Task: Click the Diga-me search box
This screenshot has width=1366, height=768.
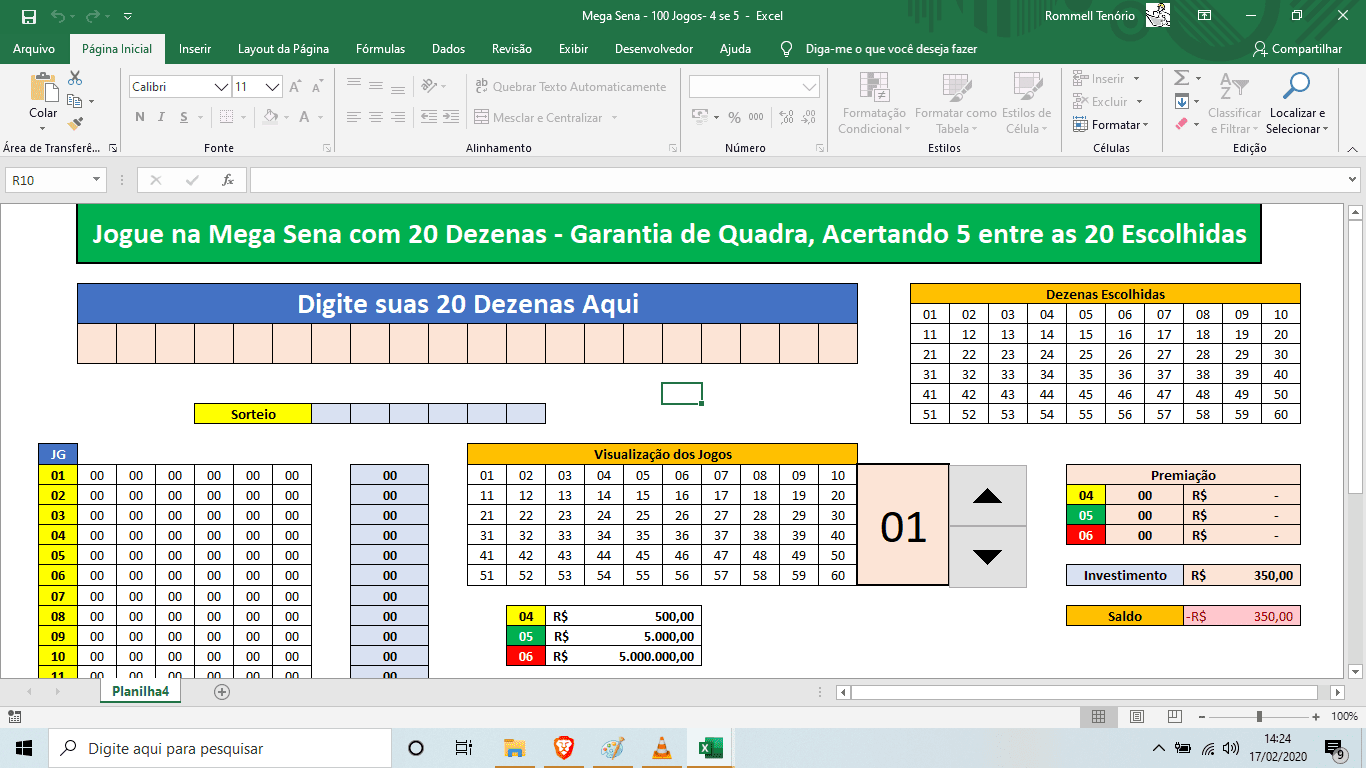Action: point(879,49)
